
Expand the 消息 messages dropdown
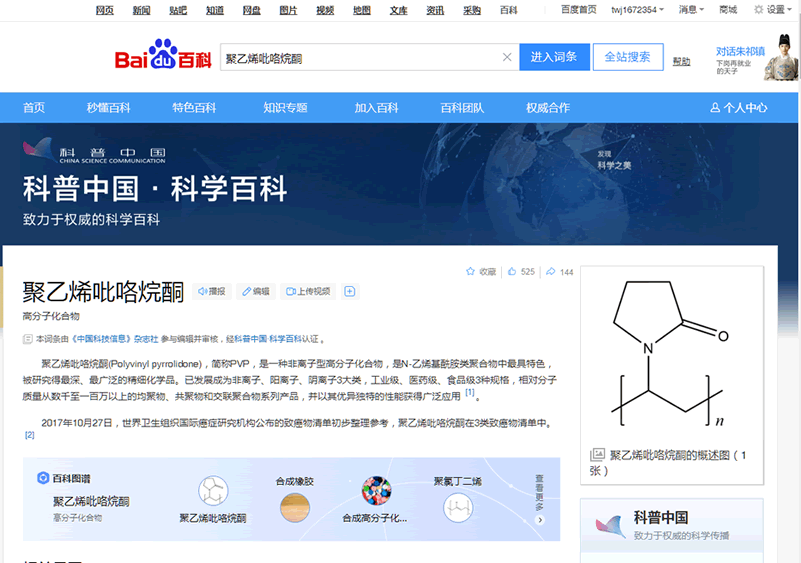(x=691, y=10)
